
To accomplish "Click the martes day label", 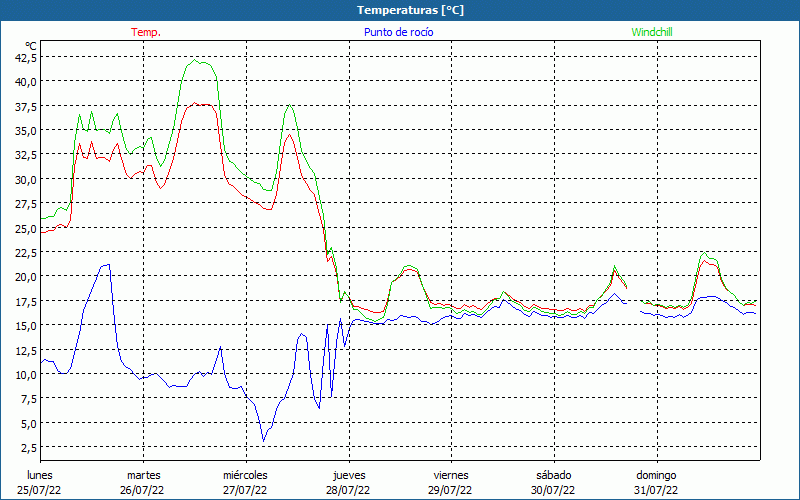I will [x=144, y=475].
